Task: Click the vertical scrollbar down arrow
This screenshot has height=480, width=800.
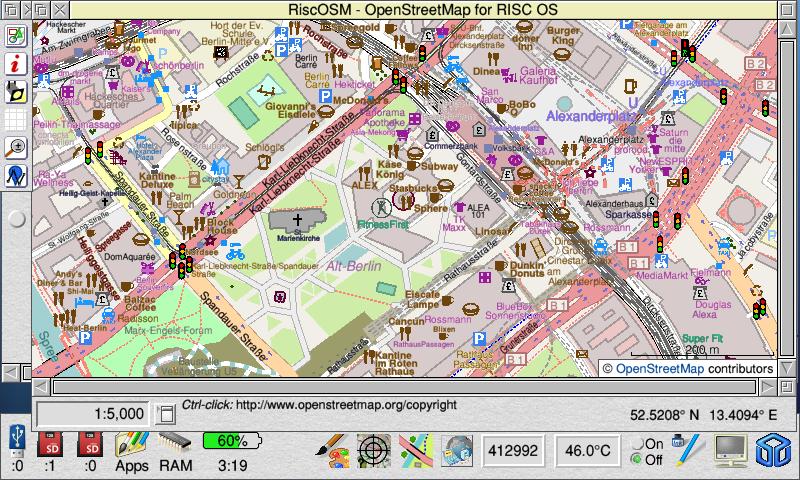Action: [787, 367]
